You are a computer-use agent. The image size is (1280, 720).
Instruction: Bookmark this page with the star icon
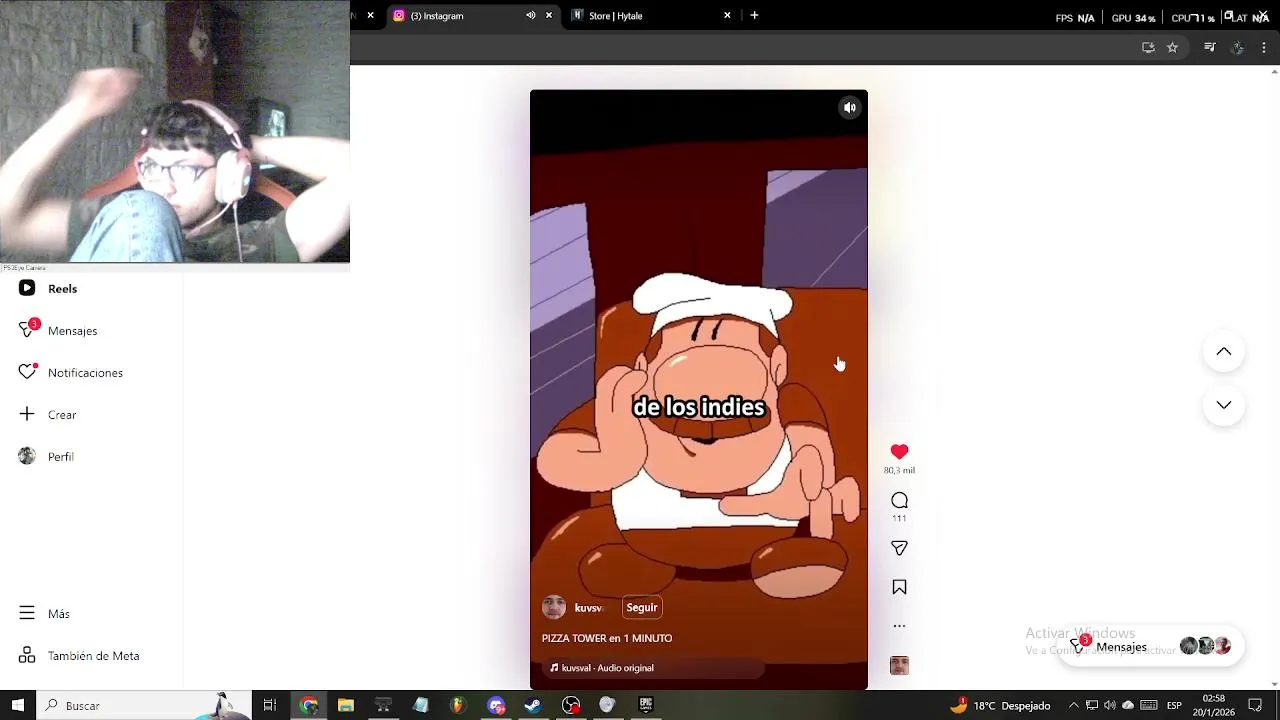click(x=1172, y=47)
